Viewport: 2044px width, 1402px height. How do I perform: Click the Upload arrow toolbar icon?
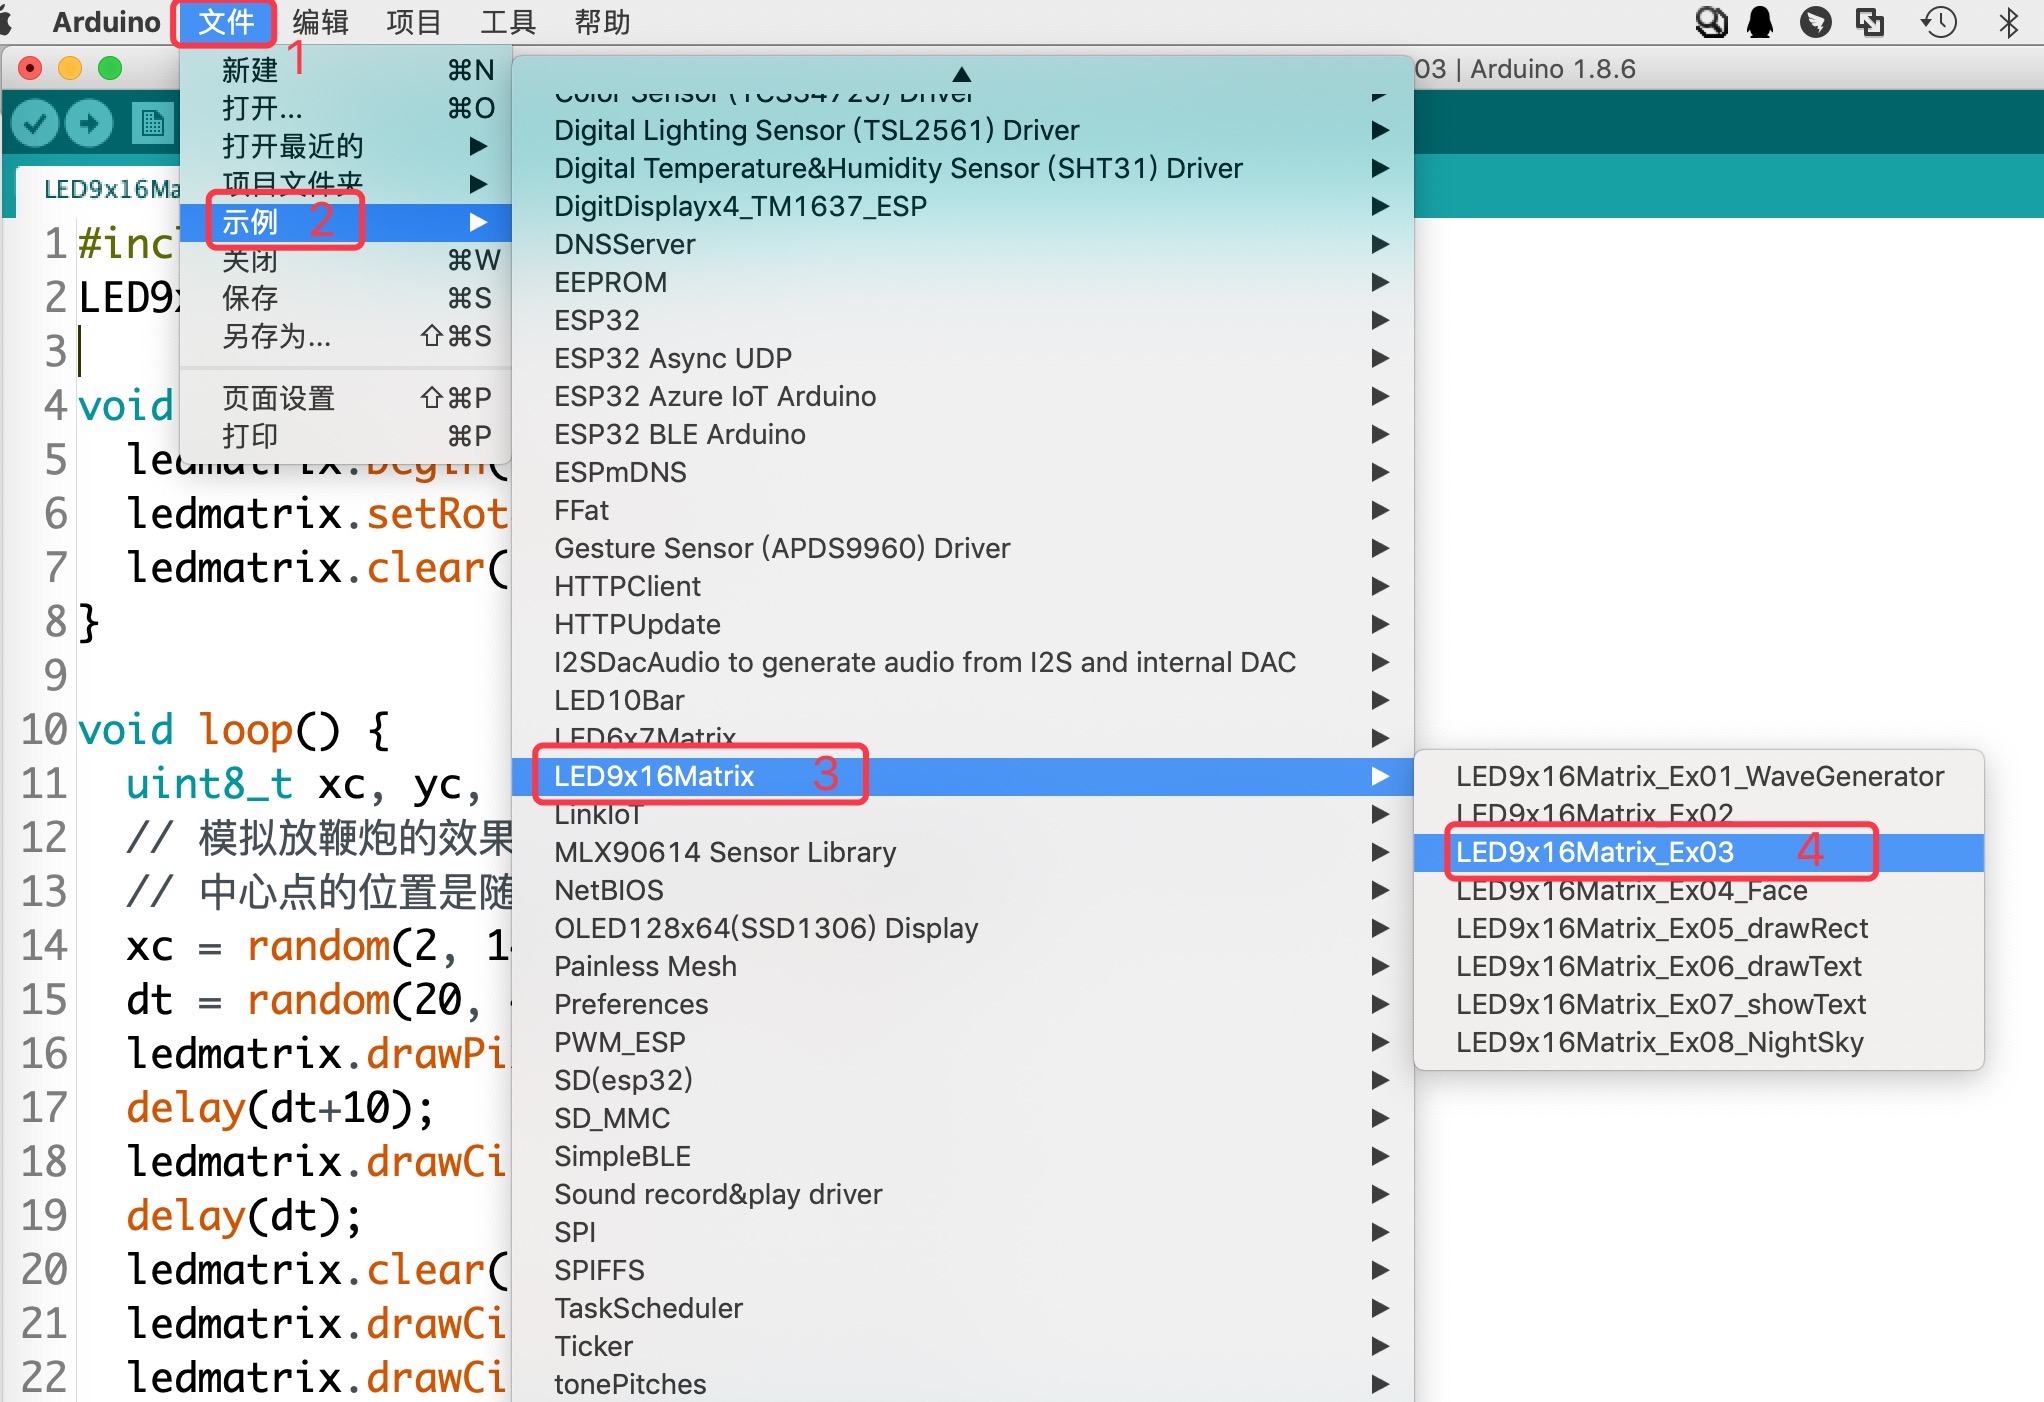pos(89,124)
